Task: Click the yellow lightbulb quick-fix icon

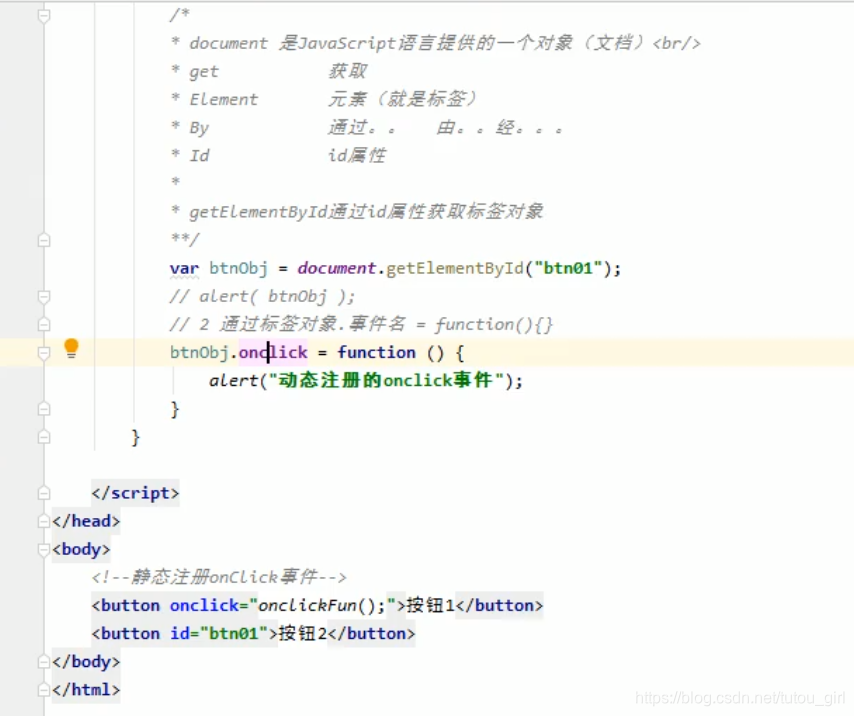Action: click(x=71, y=348)
